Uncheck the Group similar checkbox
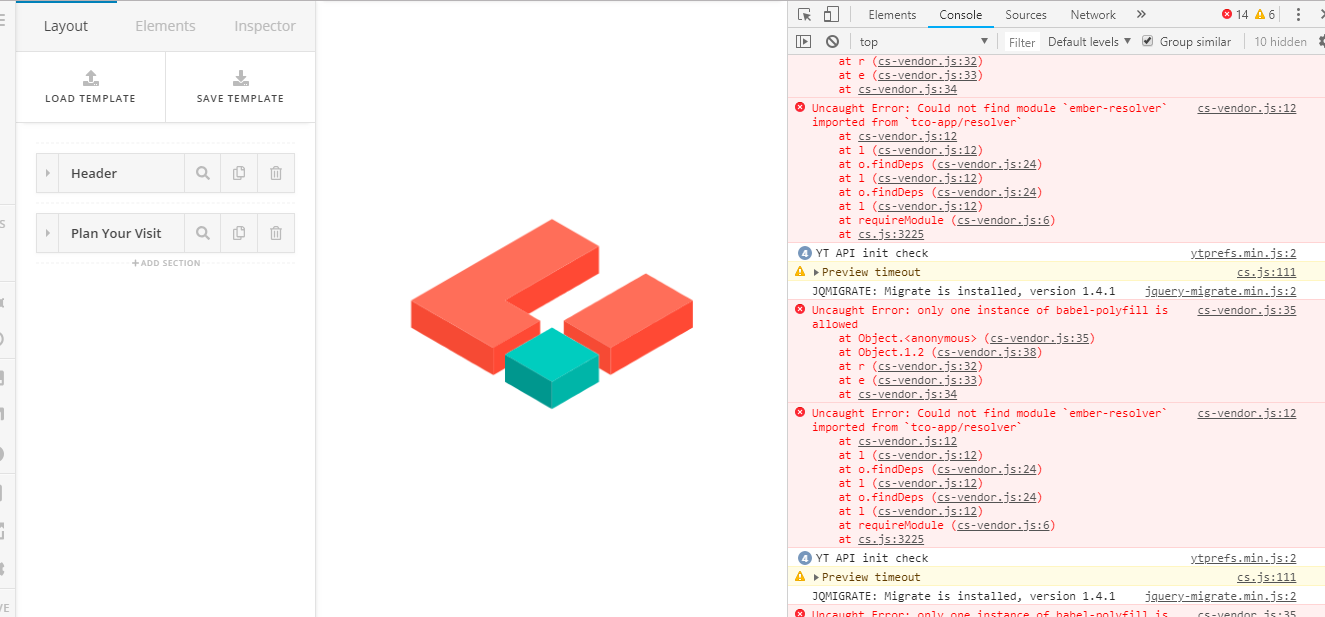 1148,42
